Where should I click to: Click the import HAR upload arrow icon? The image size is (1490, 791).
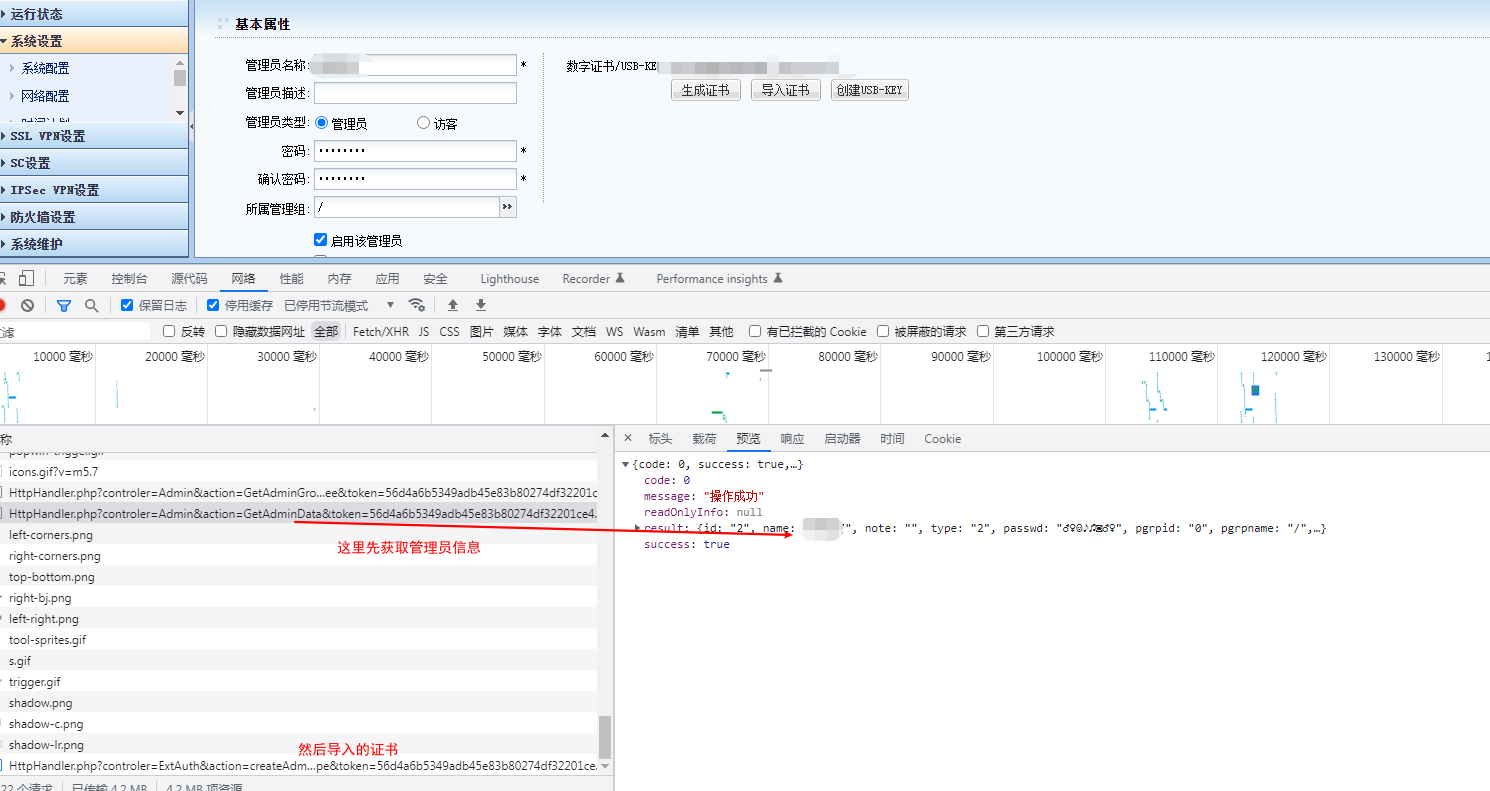(453, 305)
